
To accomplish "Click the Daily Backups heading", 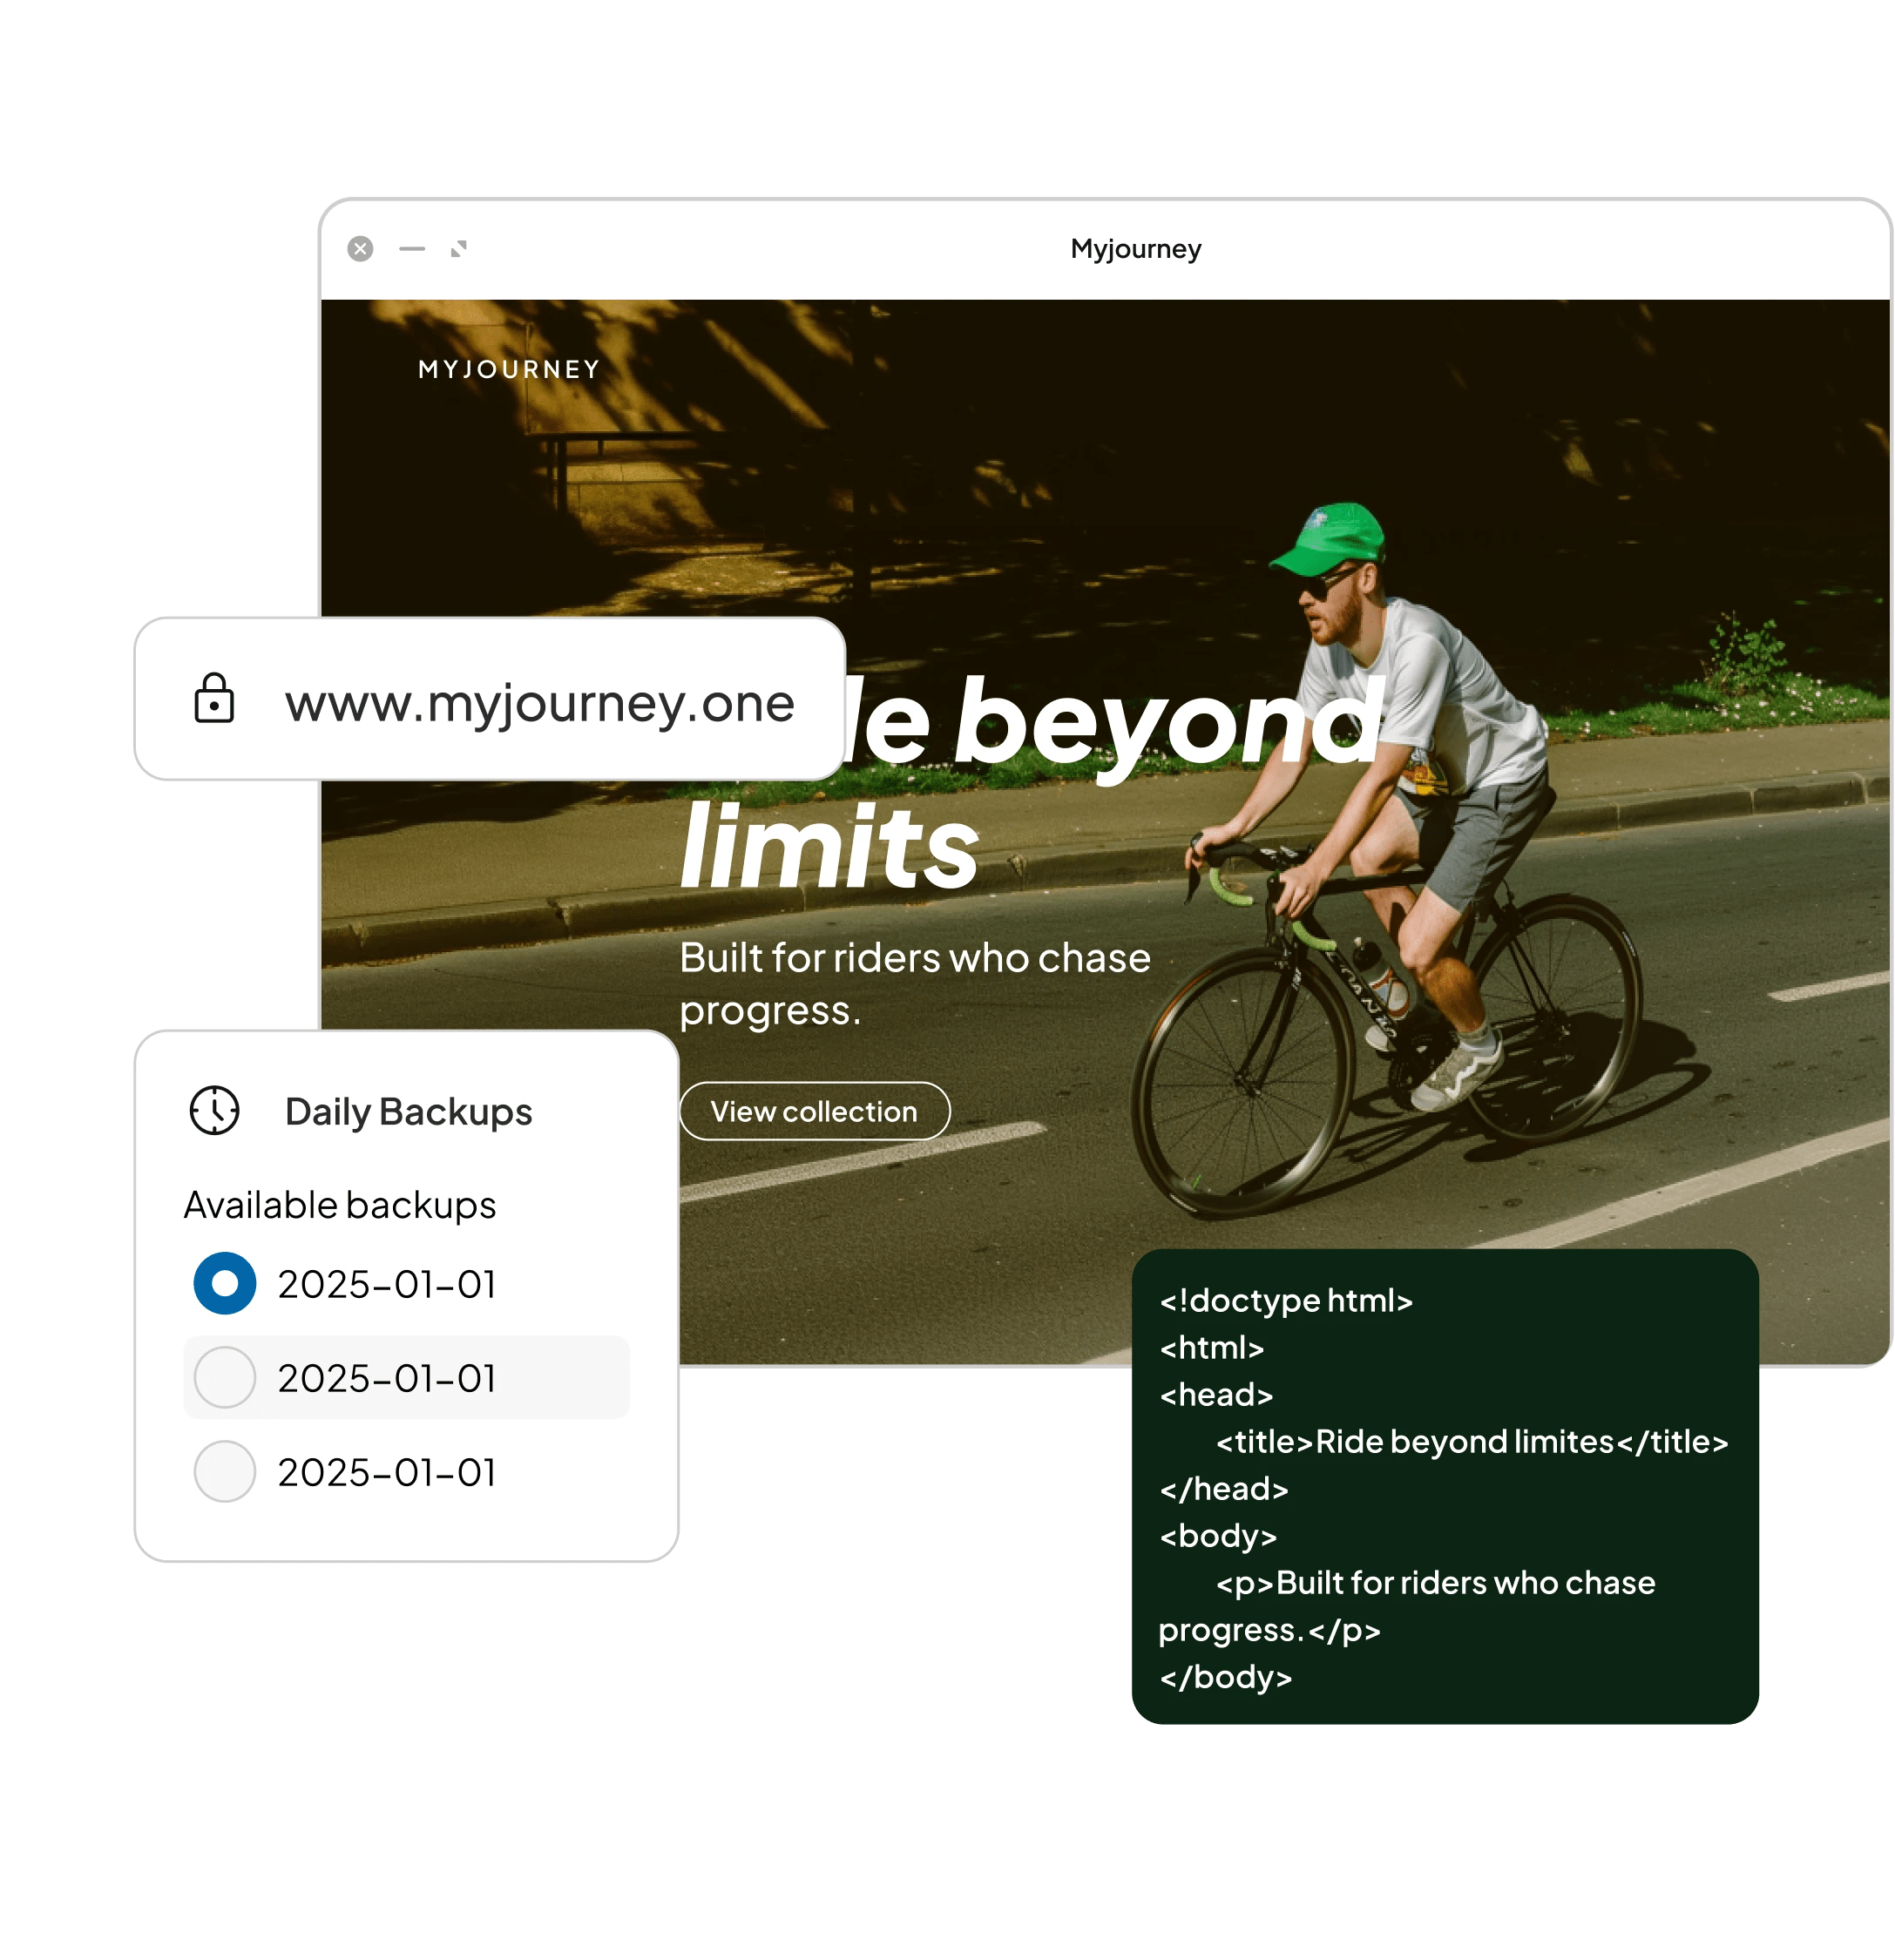I will point(408,1112).
